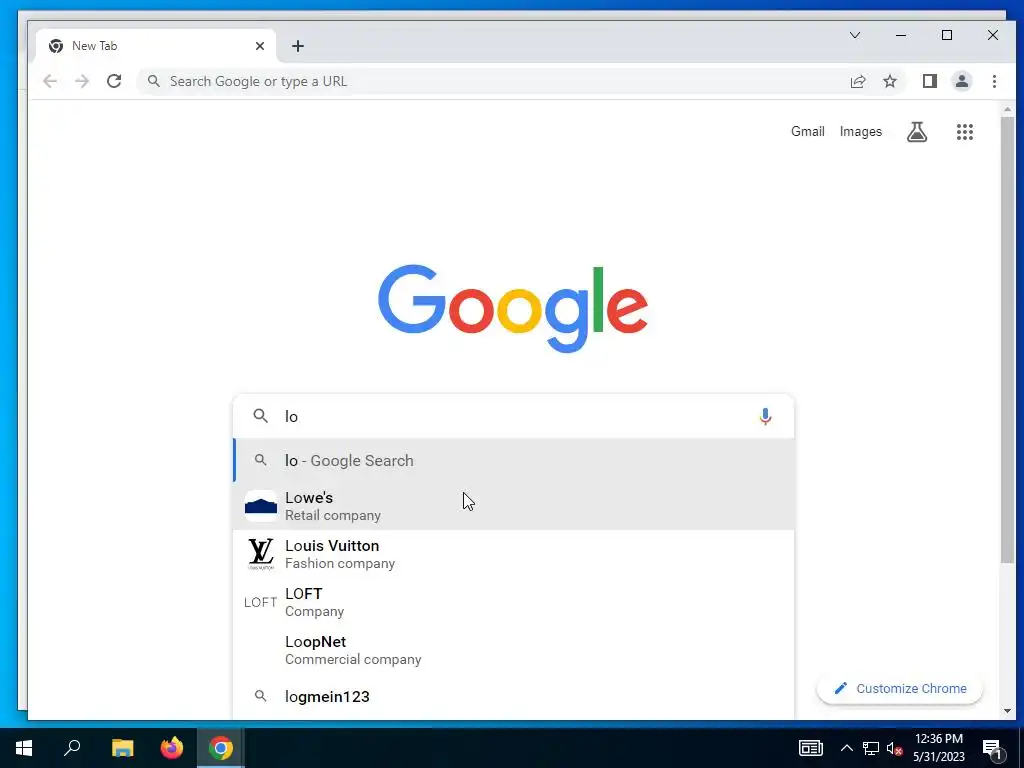Screen dimensions: 1024x768
Task: Click the Lowe's logo thumbnail
Action: 261,506
